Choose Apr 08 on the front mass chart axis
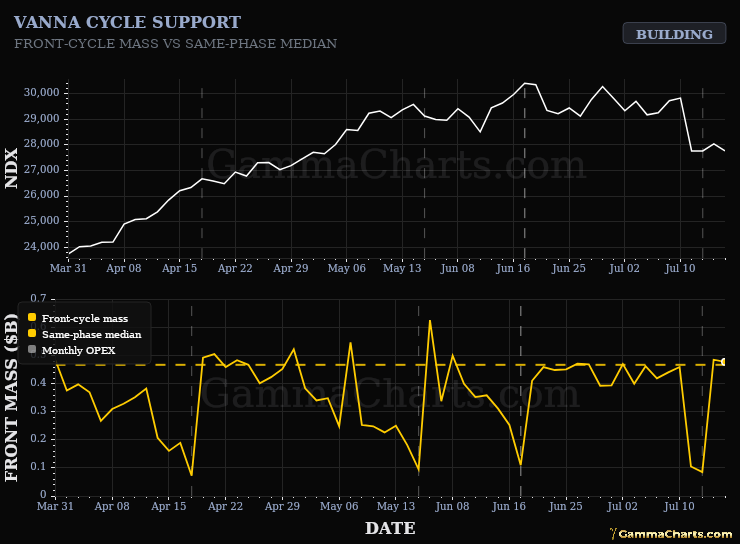This screenshot has width=740, height=544. tap(112, 506)
